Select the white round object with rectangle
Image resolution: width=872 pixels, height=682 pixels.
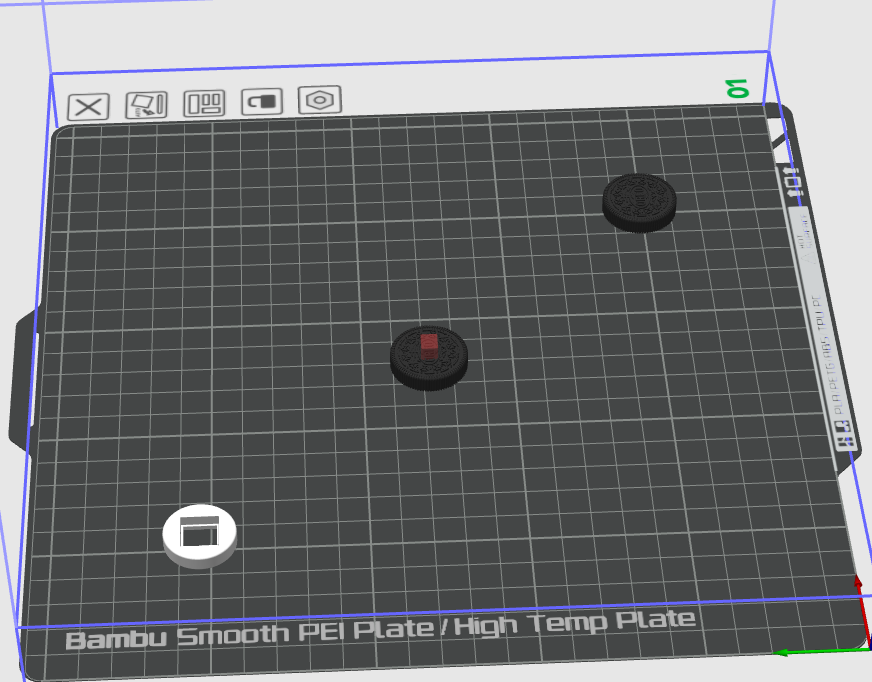tap(200, 536)
